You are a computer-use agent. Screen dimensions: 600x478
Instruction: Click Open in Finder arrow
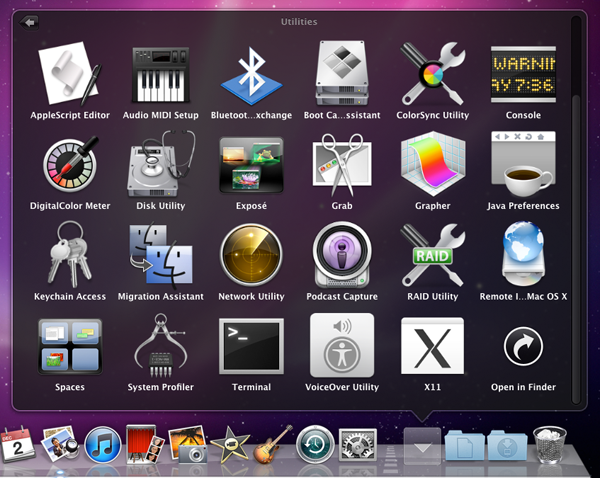coord(523,346)
